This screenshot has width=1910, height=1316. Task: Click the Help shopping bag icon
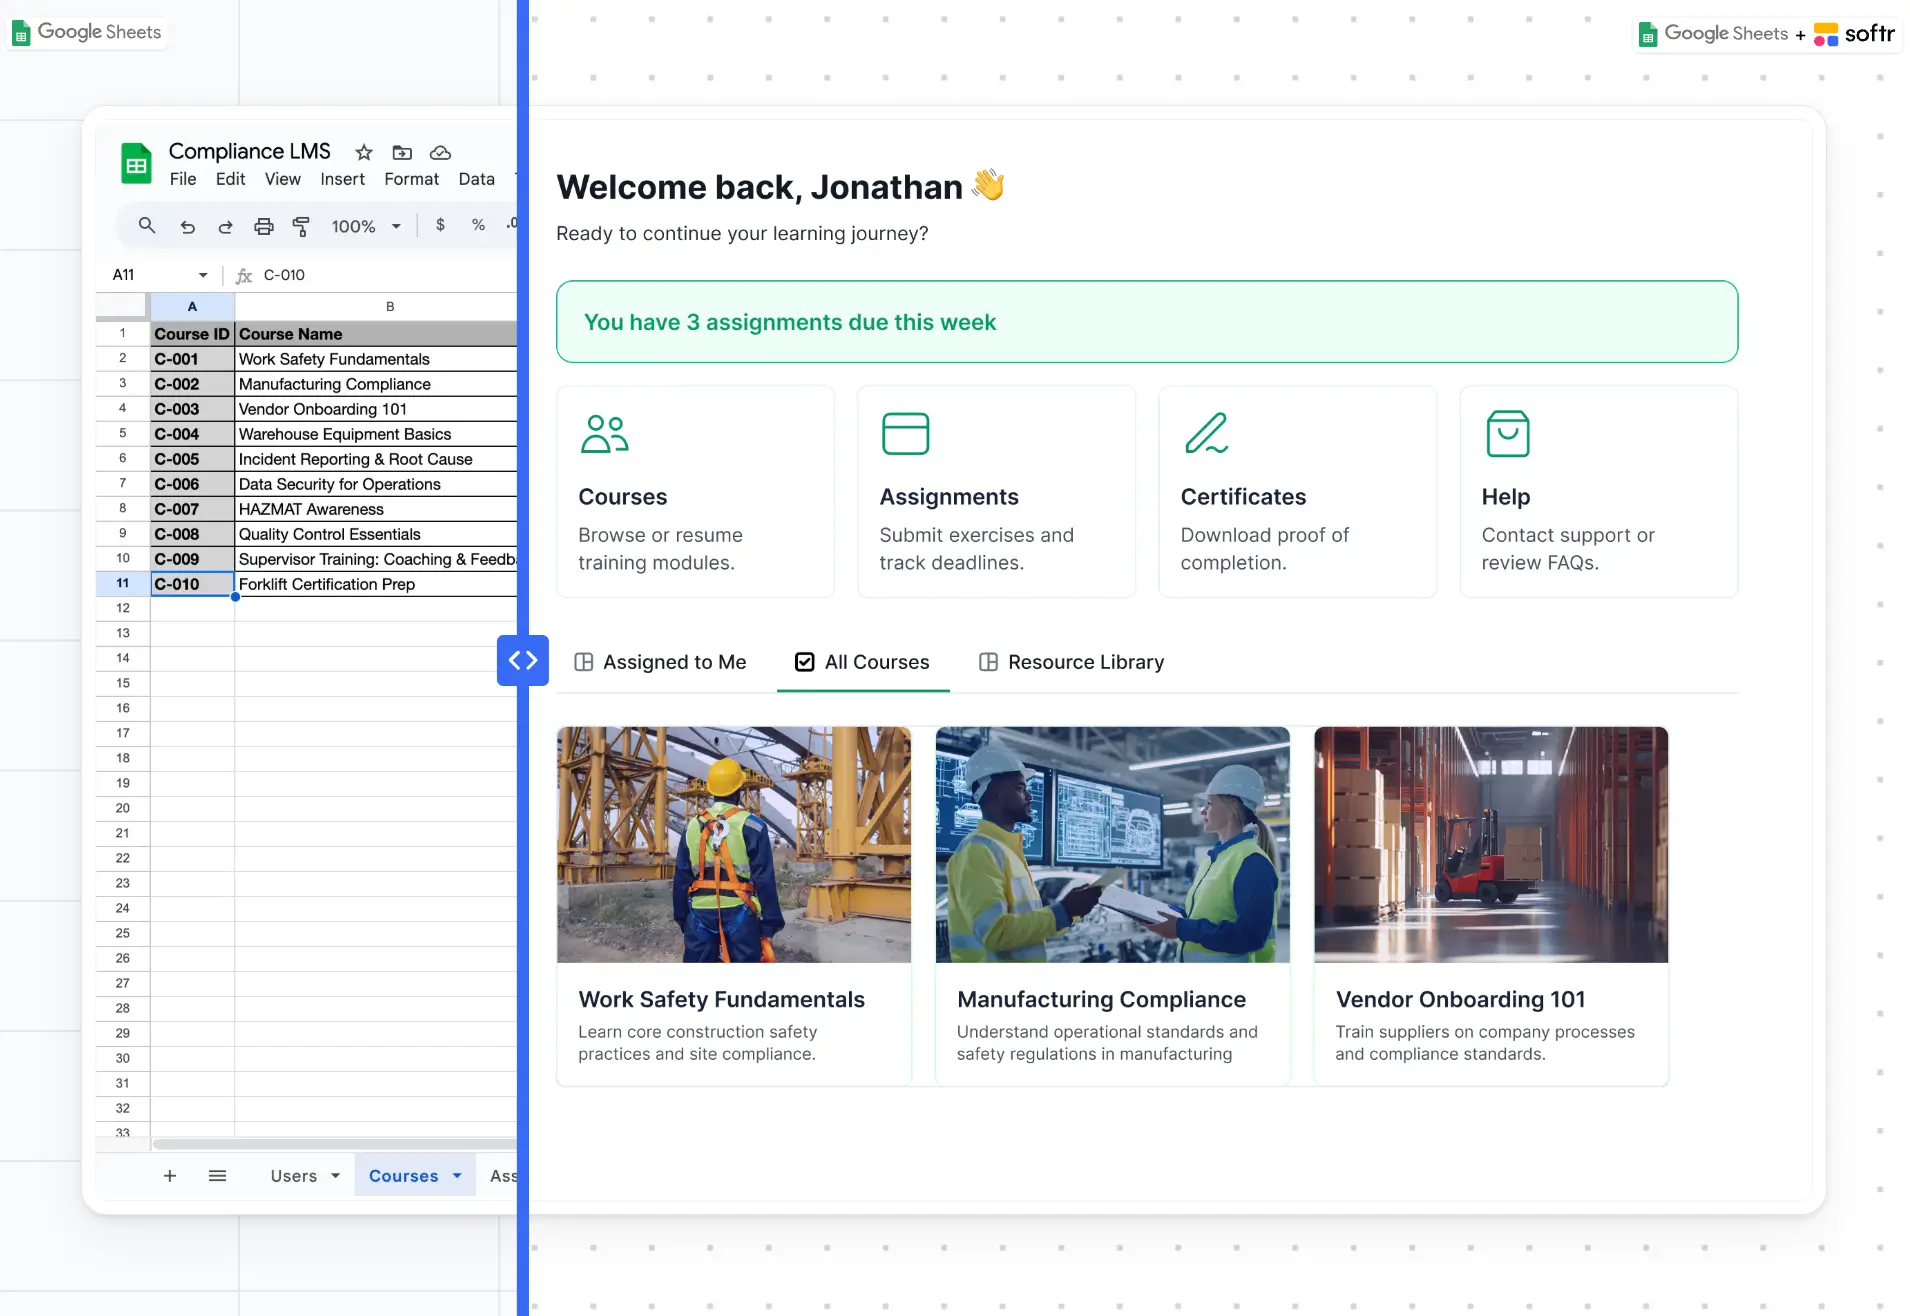1507,433
